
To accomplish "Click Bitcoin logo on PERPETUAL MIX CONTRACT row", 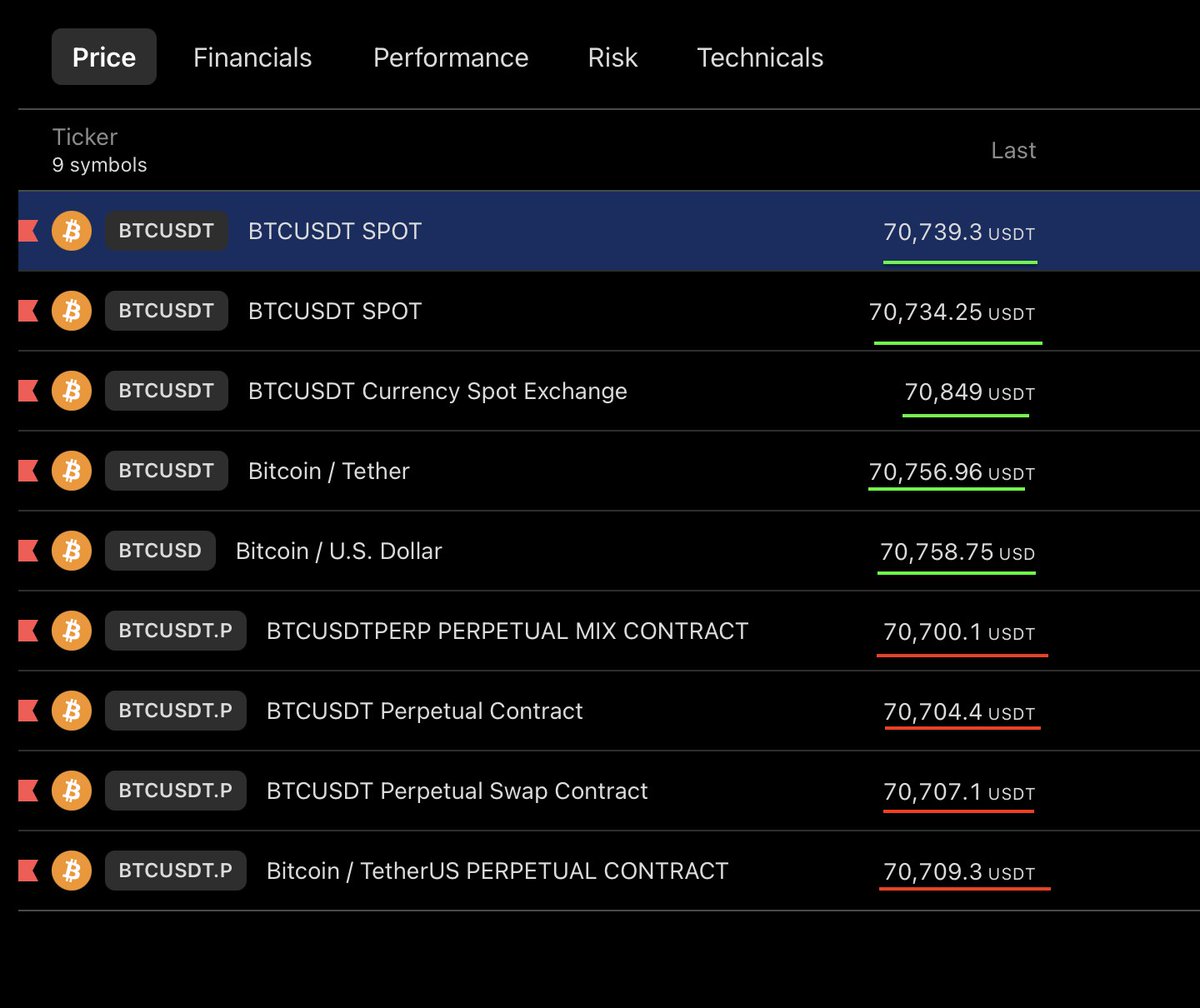I will tap(71, 631).
